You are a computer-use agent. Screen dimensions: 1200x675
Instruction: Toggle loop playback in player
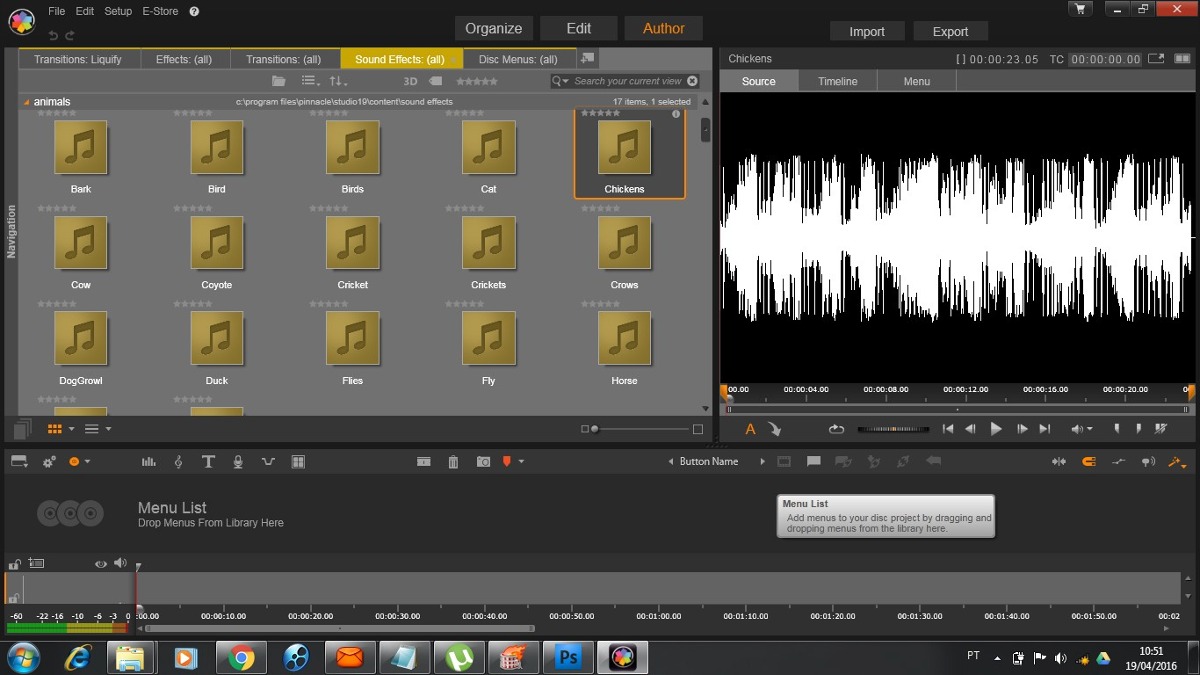[x=836, y=429]
